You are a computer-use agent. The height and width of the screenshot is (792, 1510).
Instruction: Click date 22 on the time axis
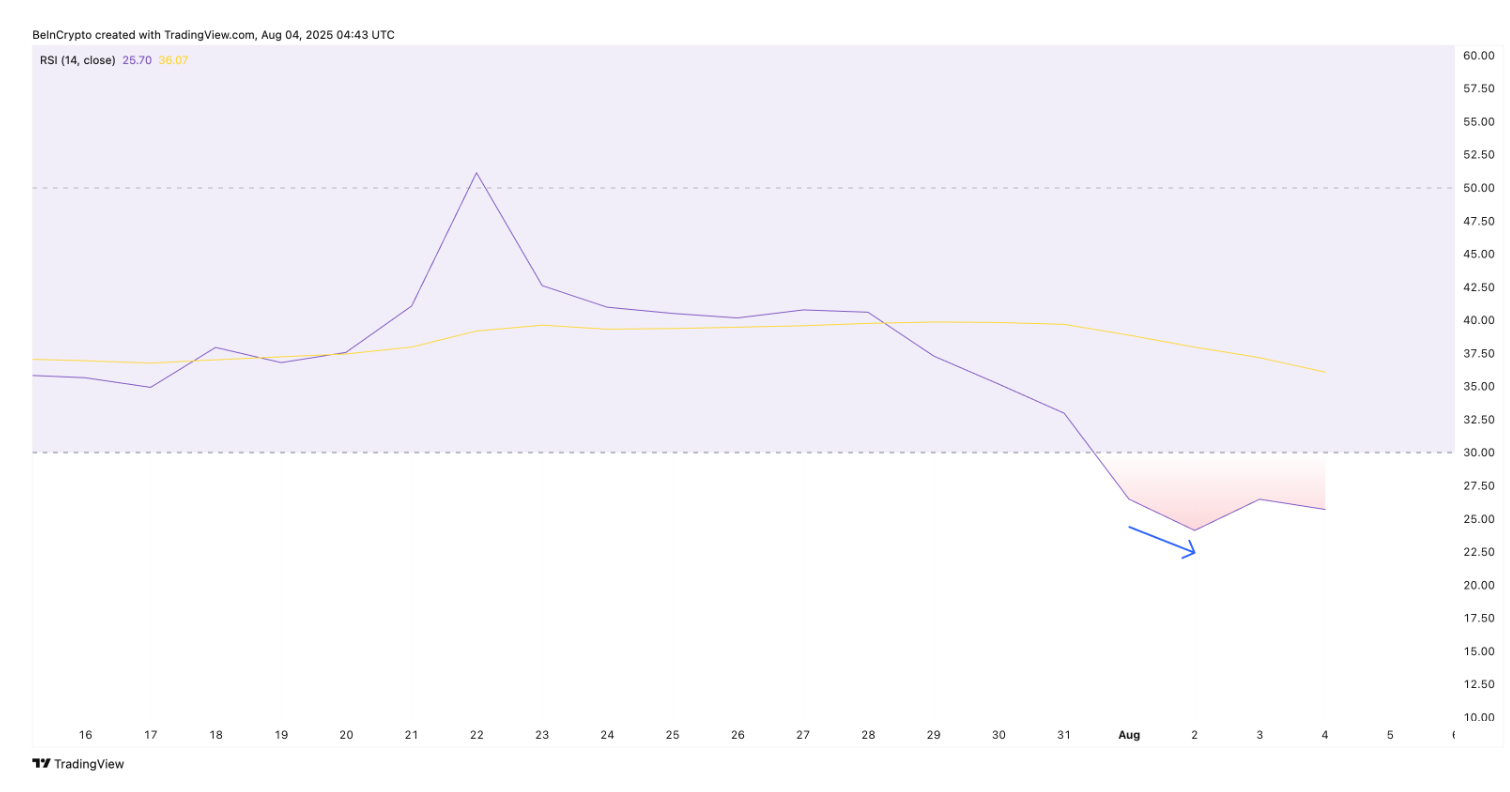pos(477,735)
